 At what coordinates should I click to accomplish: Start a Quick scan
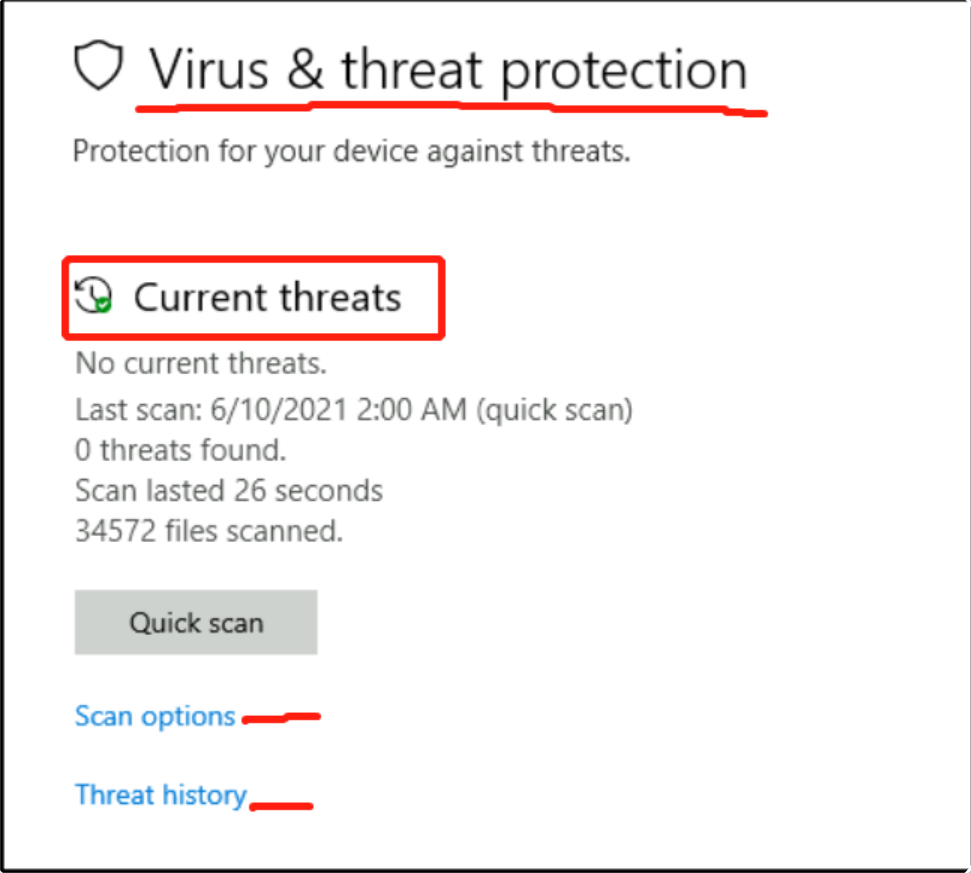tap(196, 622)
